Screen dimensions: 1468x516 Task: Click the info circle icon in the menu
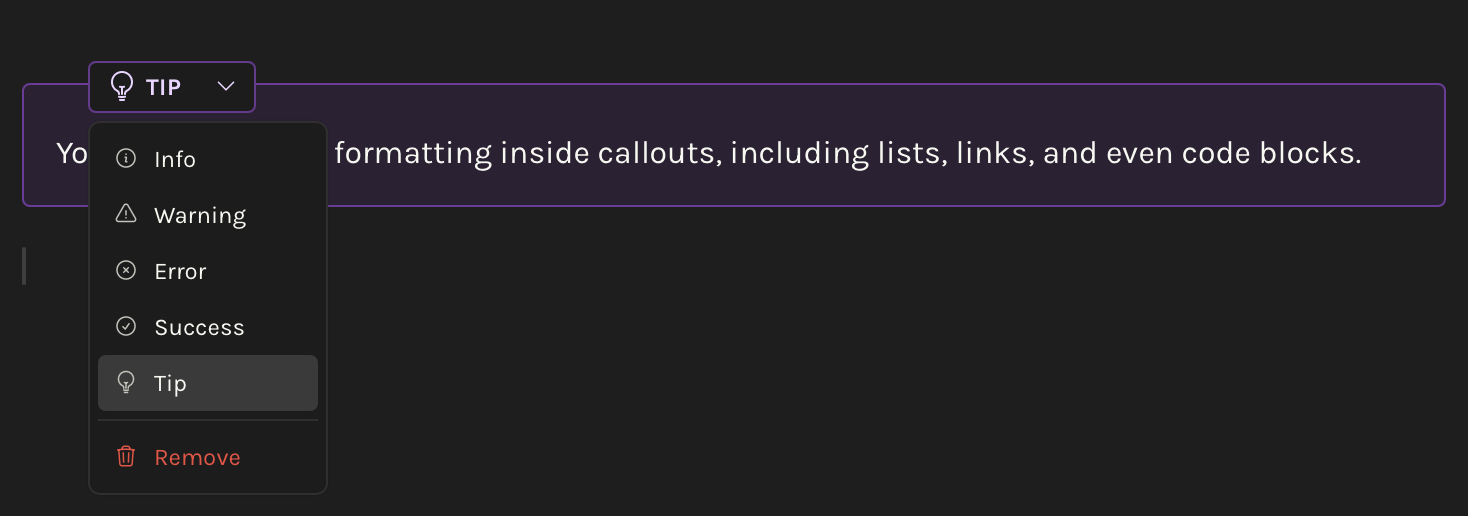pos(126,159)
